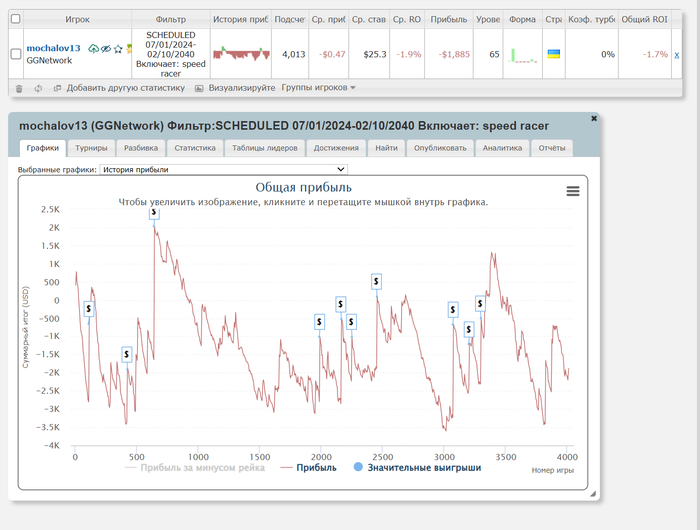Click the mochalov13 player name link
Screen dimensions: 700x530
[54, 48]
